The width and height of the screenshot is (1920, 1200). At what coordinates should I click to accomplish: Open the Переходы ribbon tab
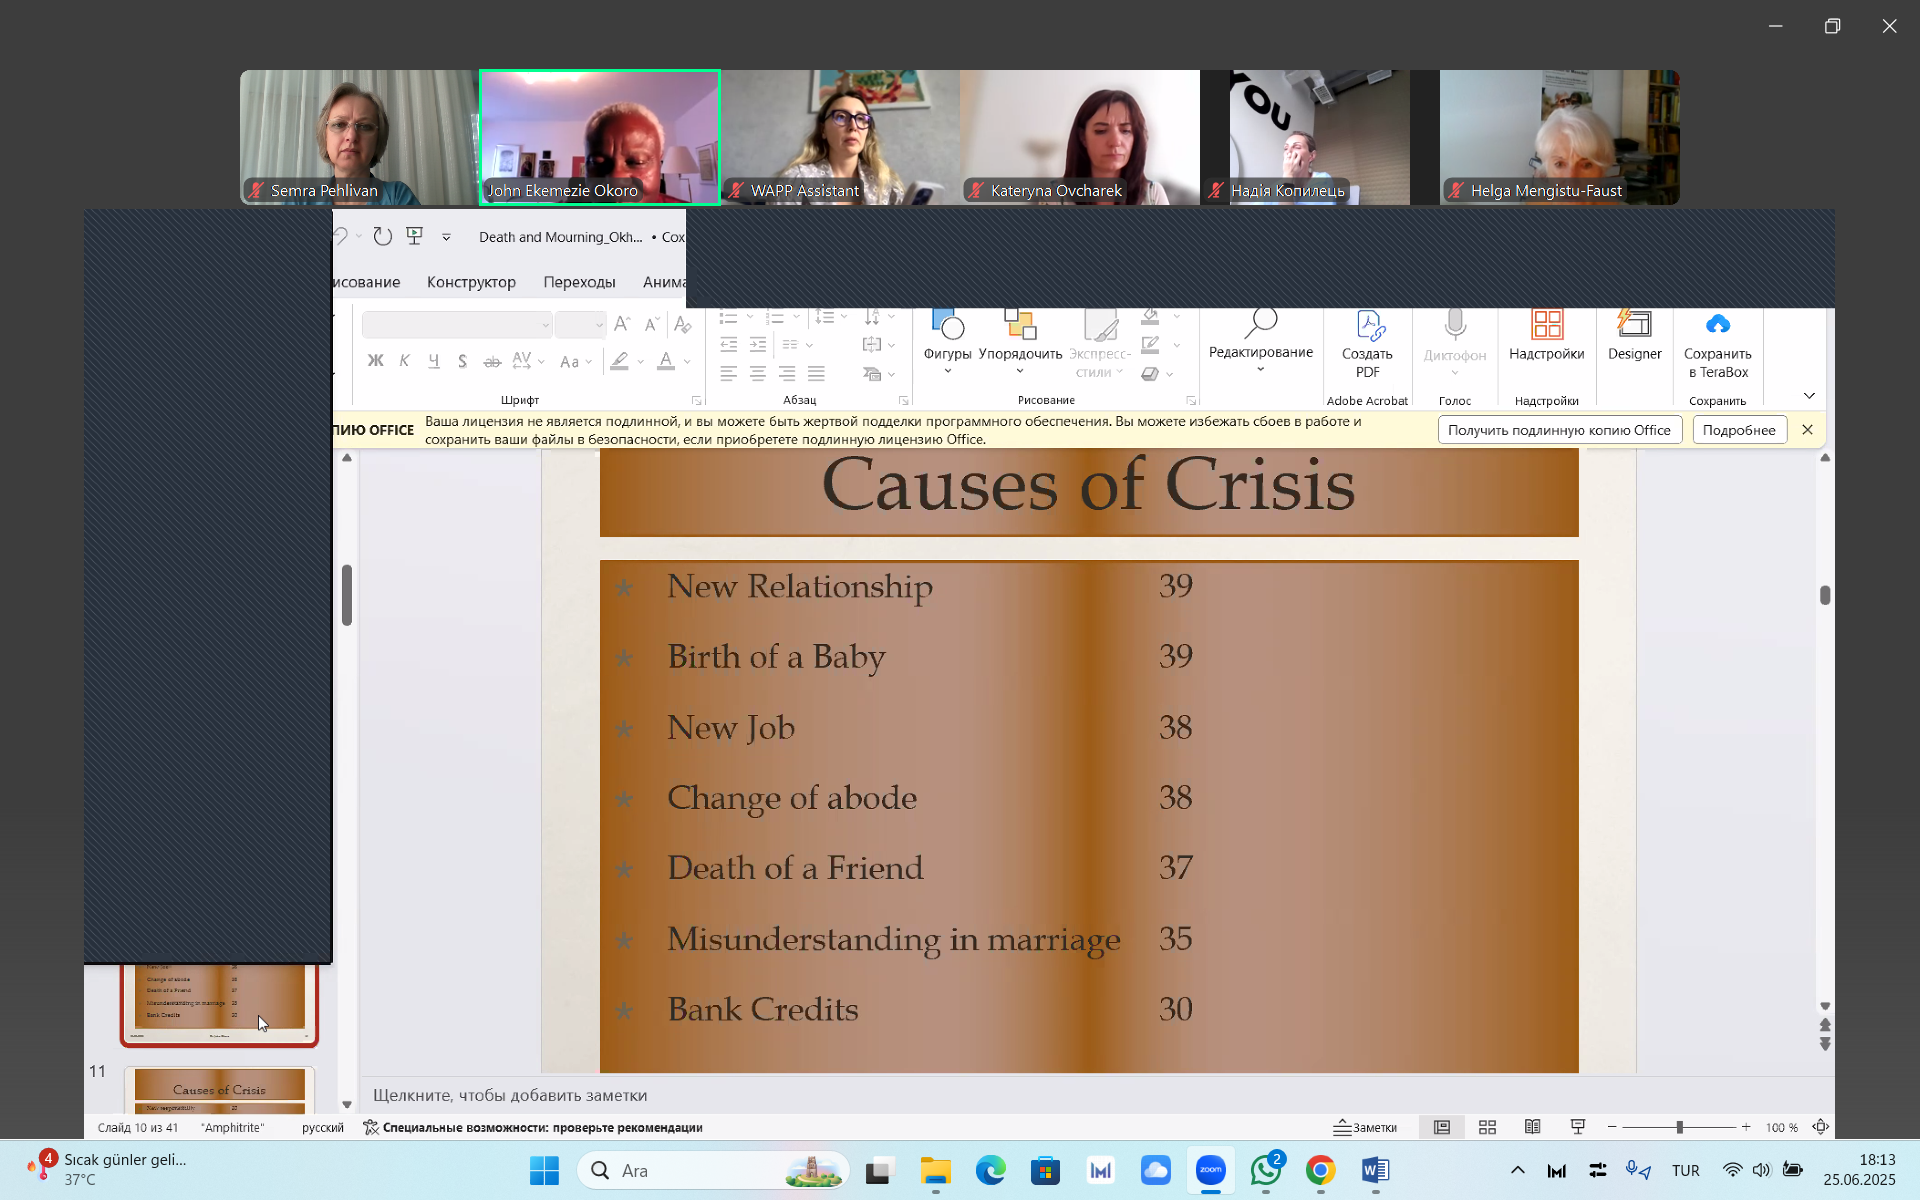579,282
